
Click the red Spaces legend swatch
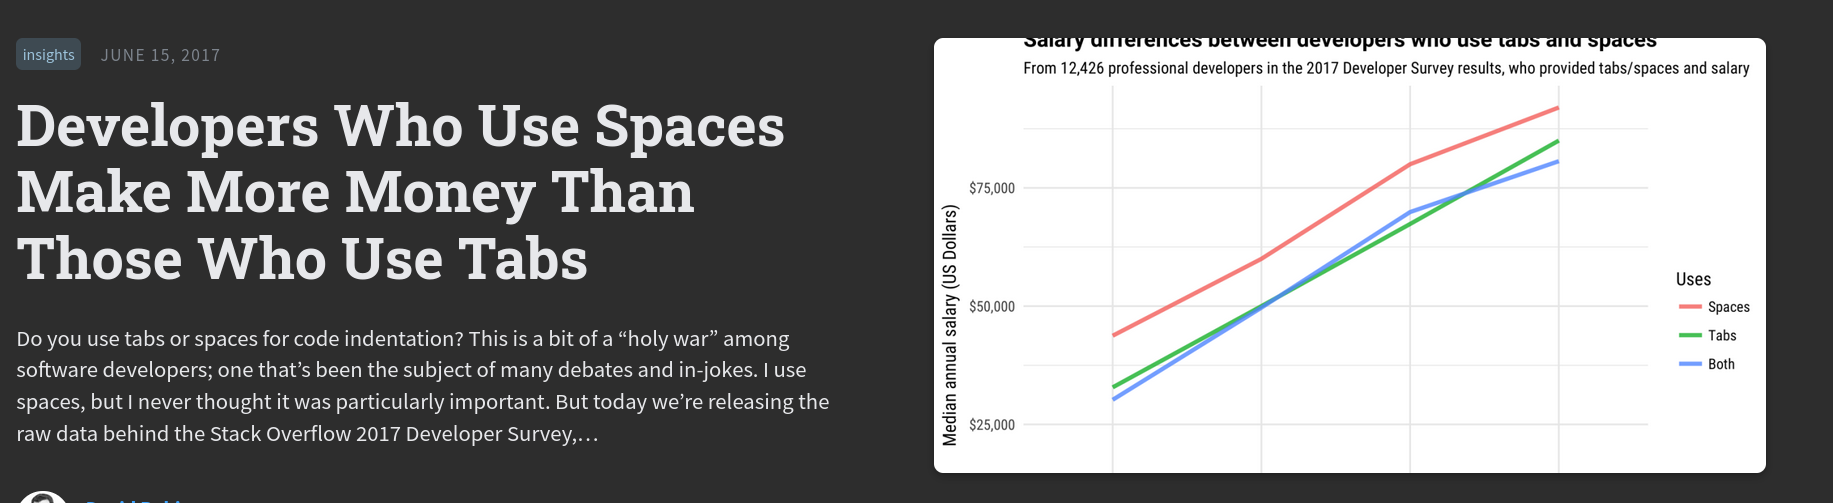pyautogui.click(x=1690, y=307)
